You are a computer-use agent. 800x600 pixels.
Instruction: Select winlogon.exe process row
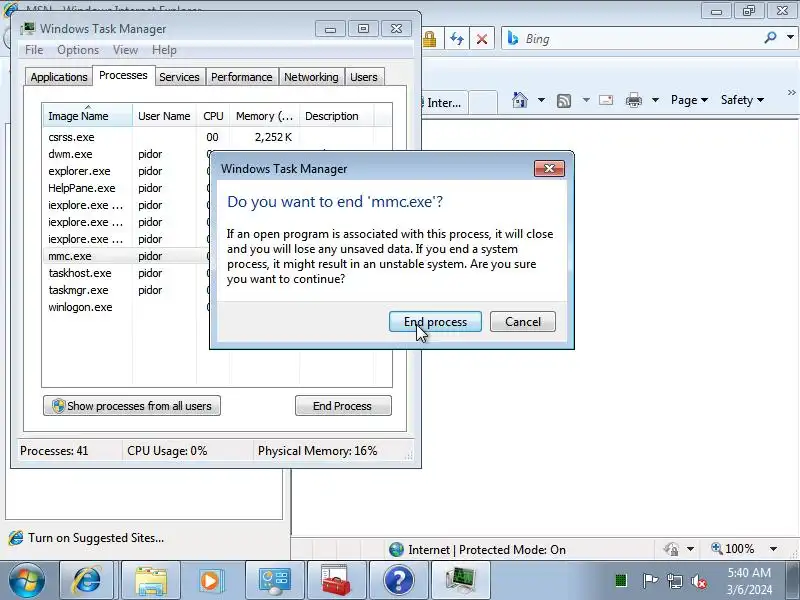[127, 307]
